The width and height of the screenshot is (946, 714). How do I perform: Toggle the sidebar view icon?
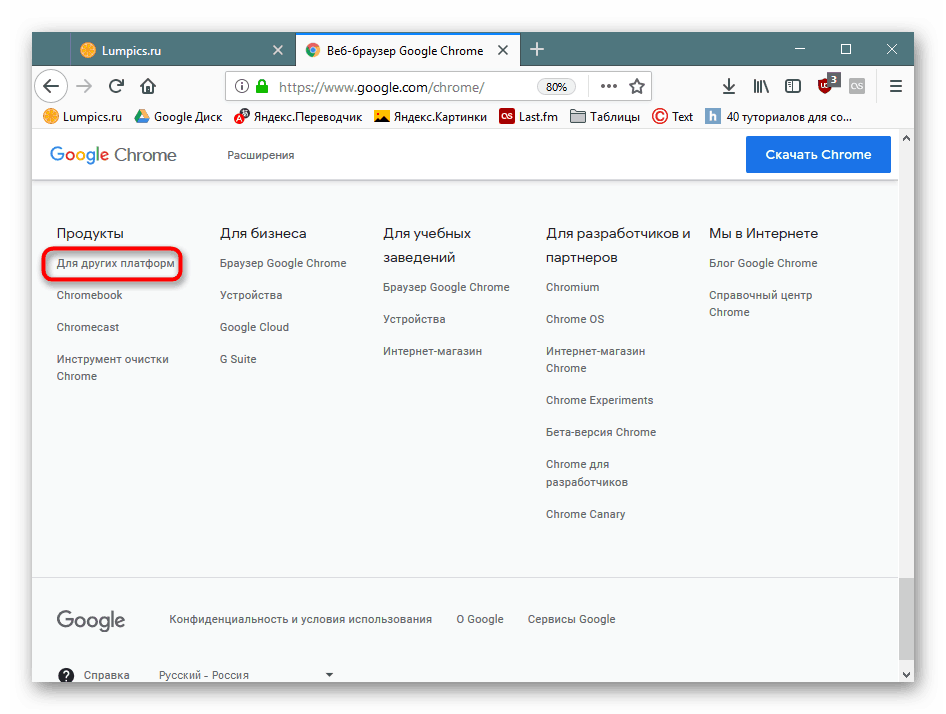793,86
